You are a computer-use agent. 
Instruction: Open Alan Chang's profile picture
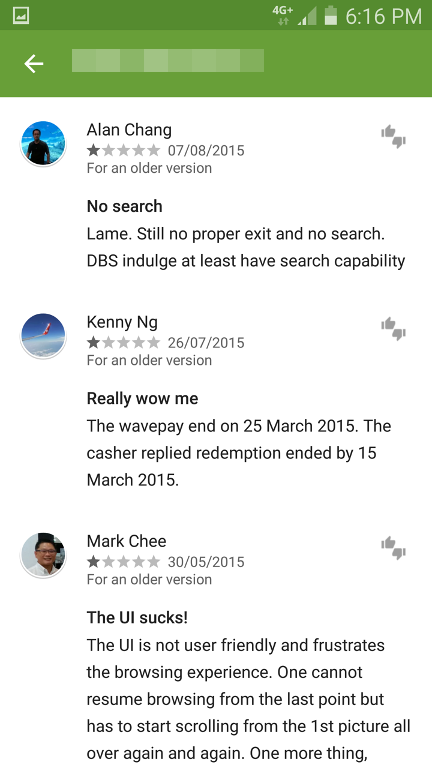point(43,143)
